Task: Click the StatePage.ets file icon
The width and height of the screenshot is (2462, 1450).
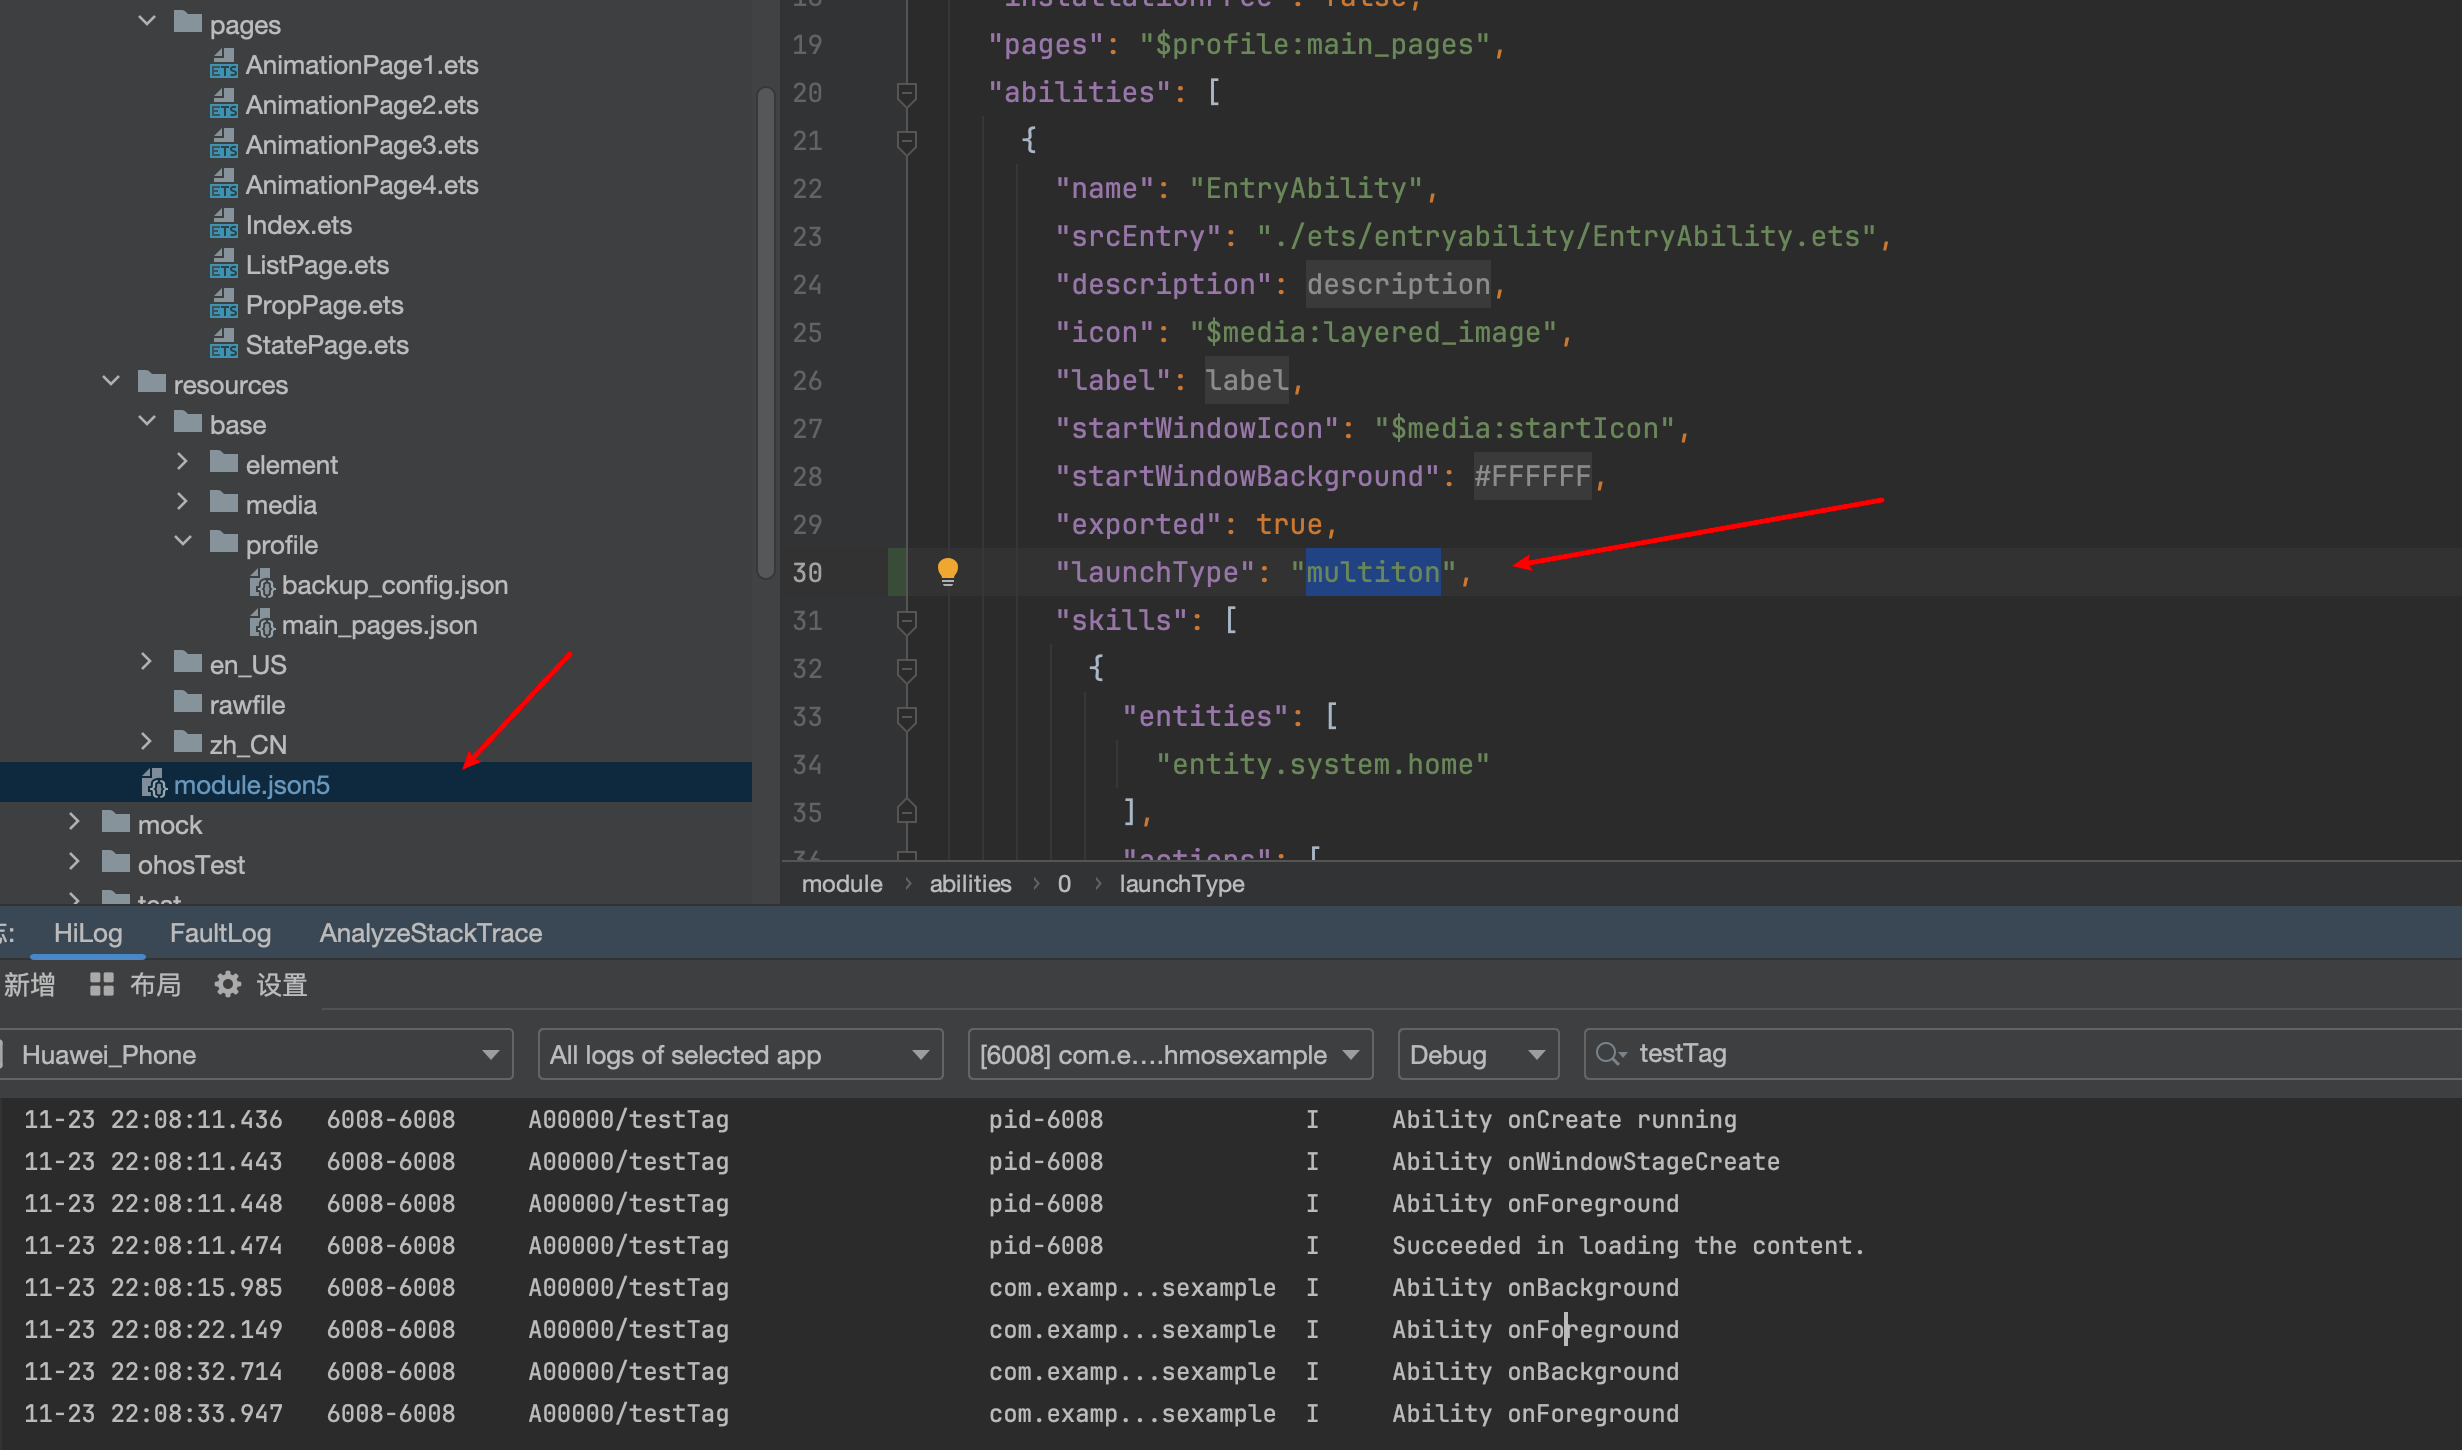Action: tap(224, 345)
